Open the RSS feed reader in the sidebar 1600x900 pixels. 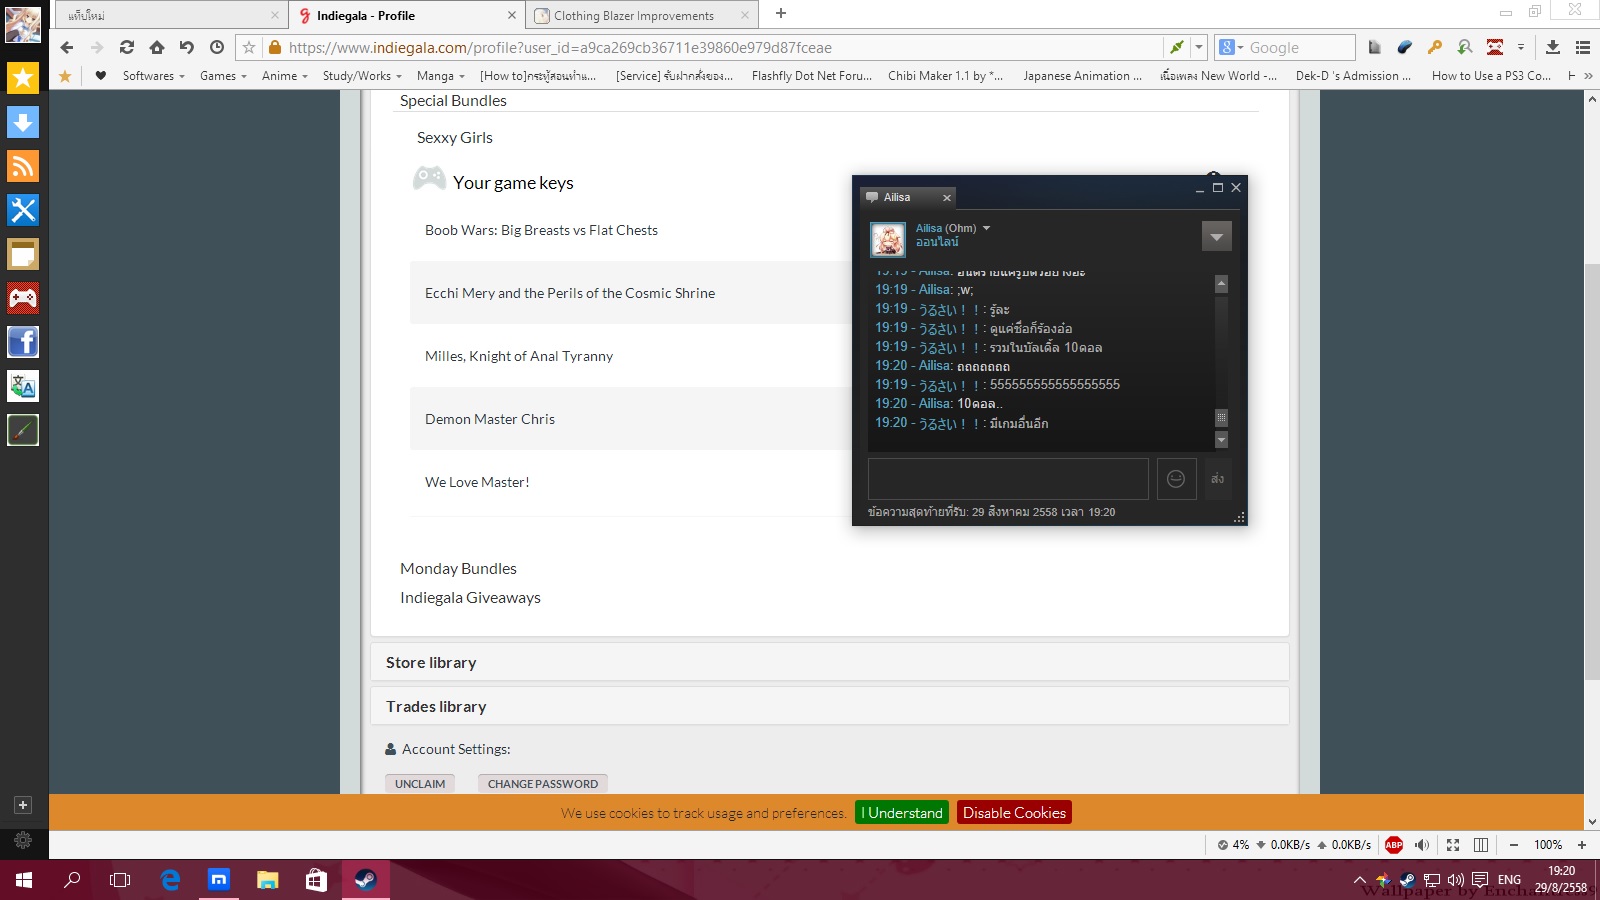pos(23,166)
